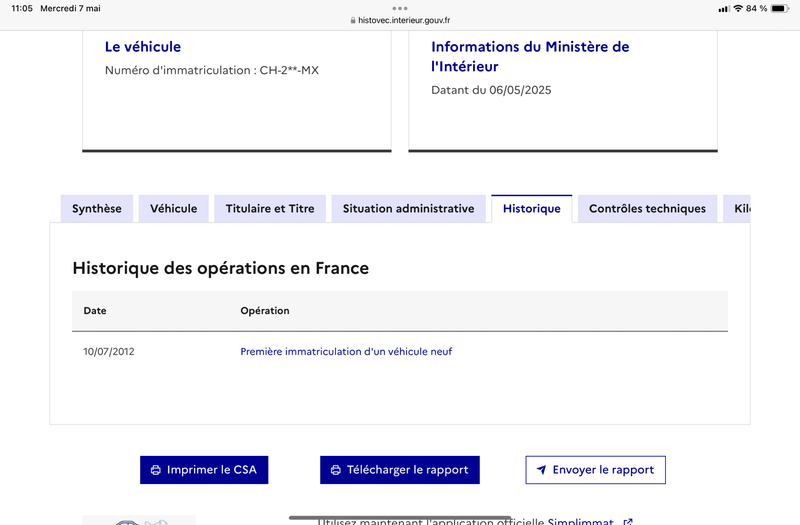Select the Titulaire et Titre tab
Screen dimensions: 800x525
270,209
